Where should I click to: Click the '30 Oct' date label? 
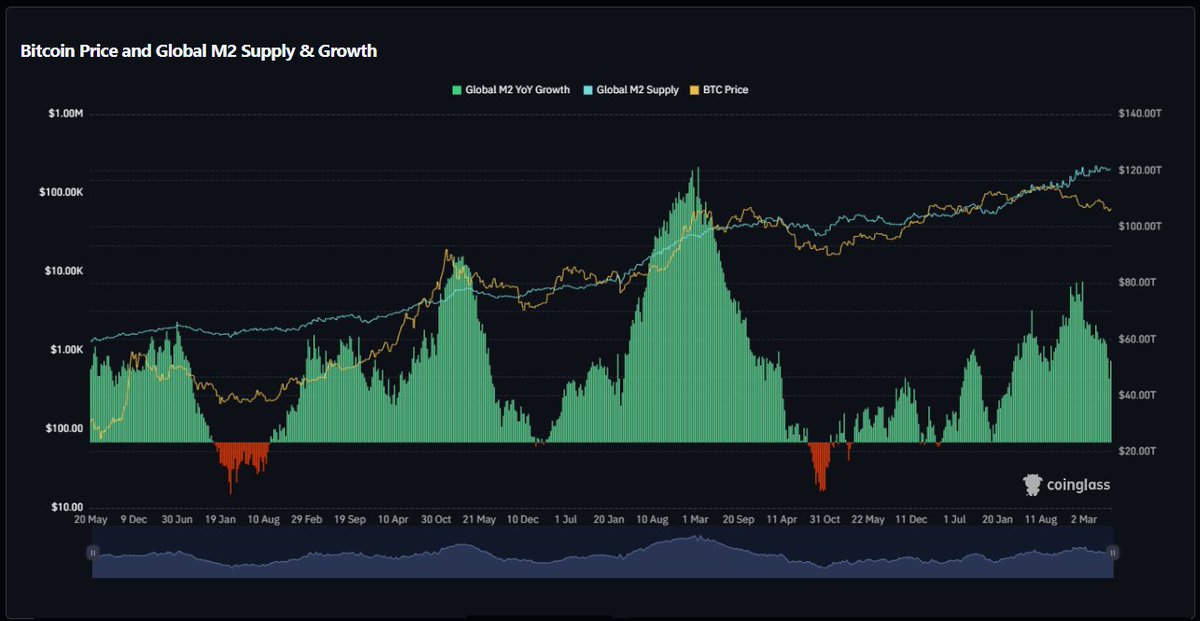[436, 520]
